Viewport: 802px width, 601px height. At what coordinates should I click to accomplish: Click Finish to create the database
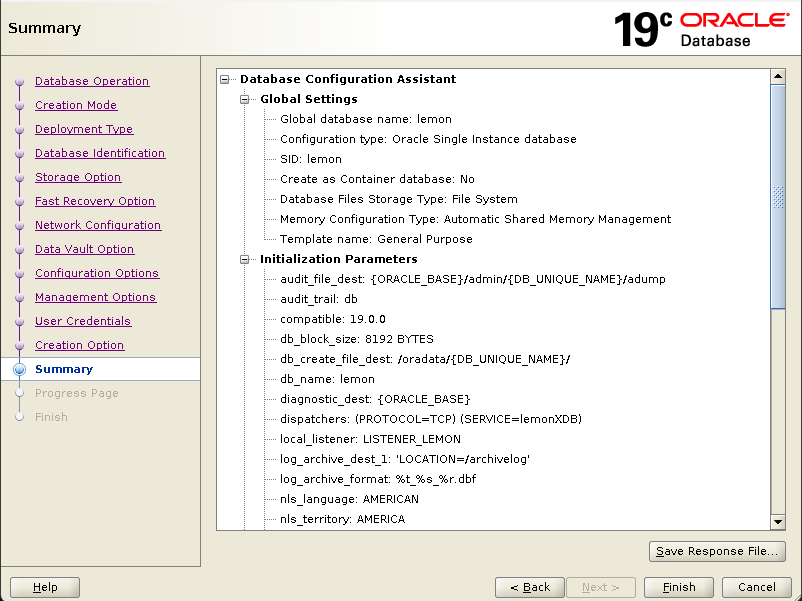pyautogui.click(x=679, y=587)
